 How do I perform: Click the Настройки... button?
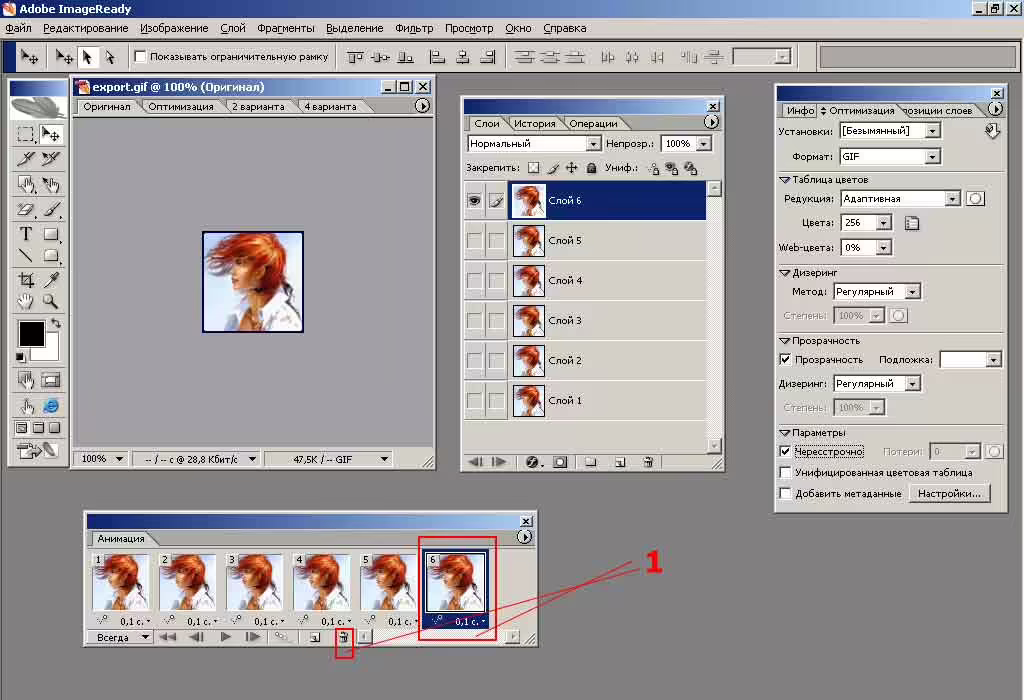(949, 494)
